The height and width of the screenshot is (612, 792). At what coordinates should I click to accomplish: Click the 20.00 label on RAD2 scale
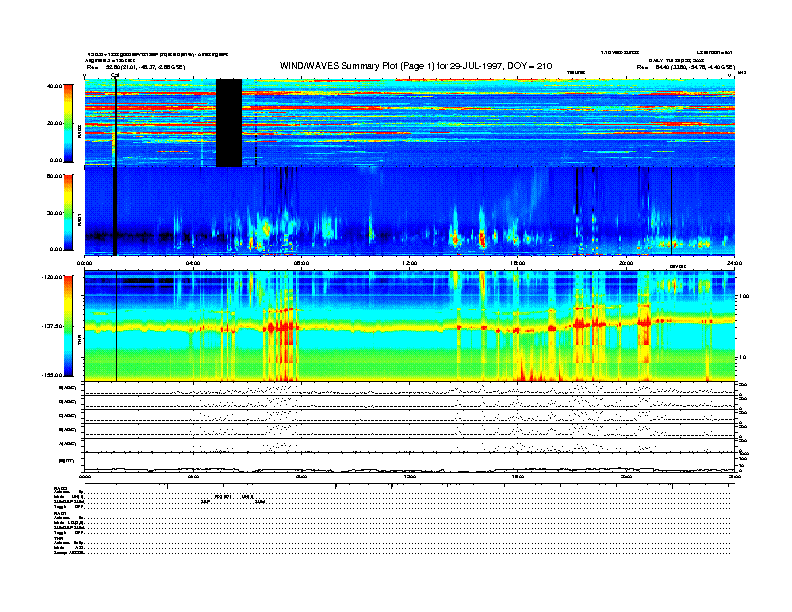click(54, 123)
